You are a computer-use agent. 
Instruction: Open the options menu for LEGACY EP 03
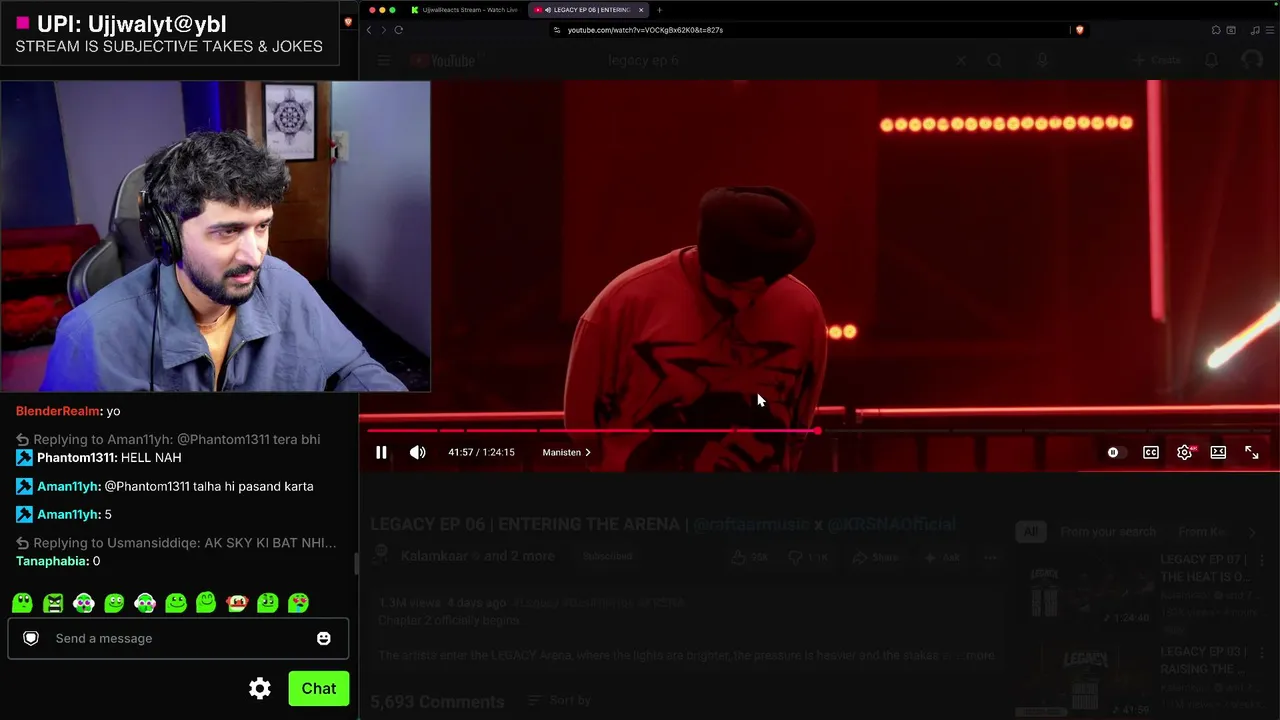[1262, 652]
